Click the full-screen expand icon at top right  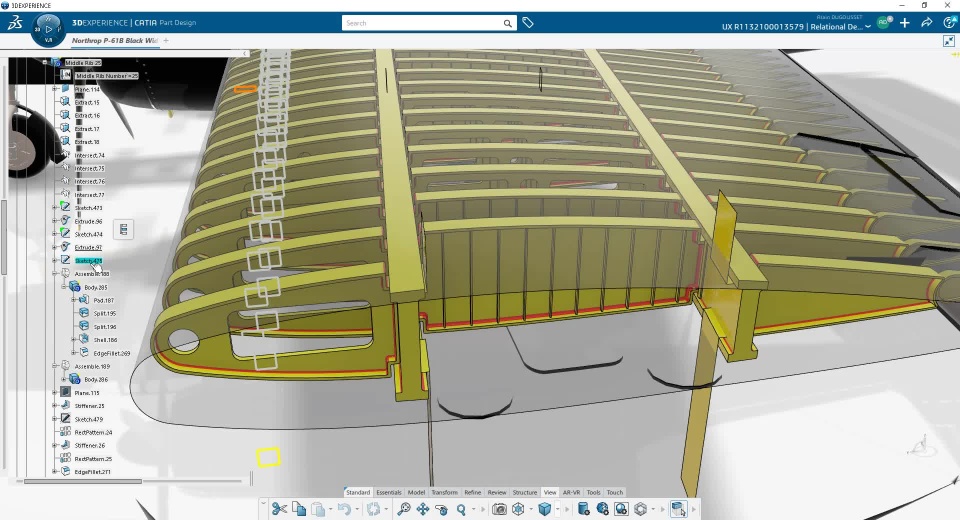point(949,41)
